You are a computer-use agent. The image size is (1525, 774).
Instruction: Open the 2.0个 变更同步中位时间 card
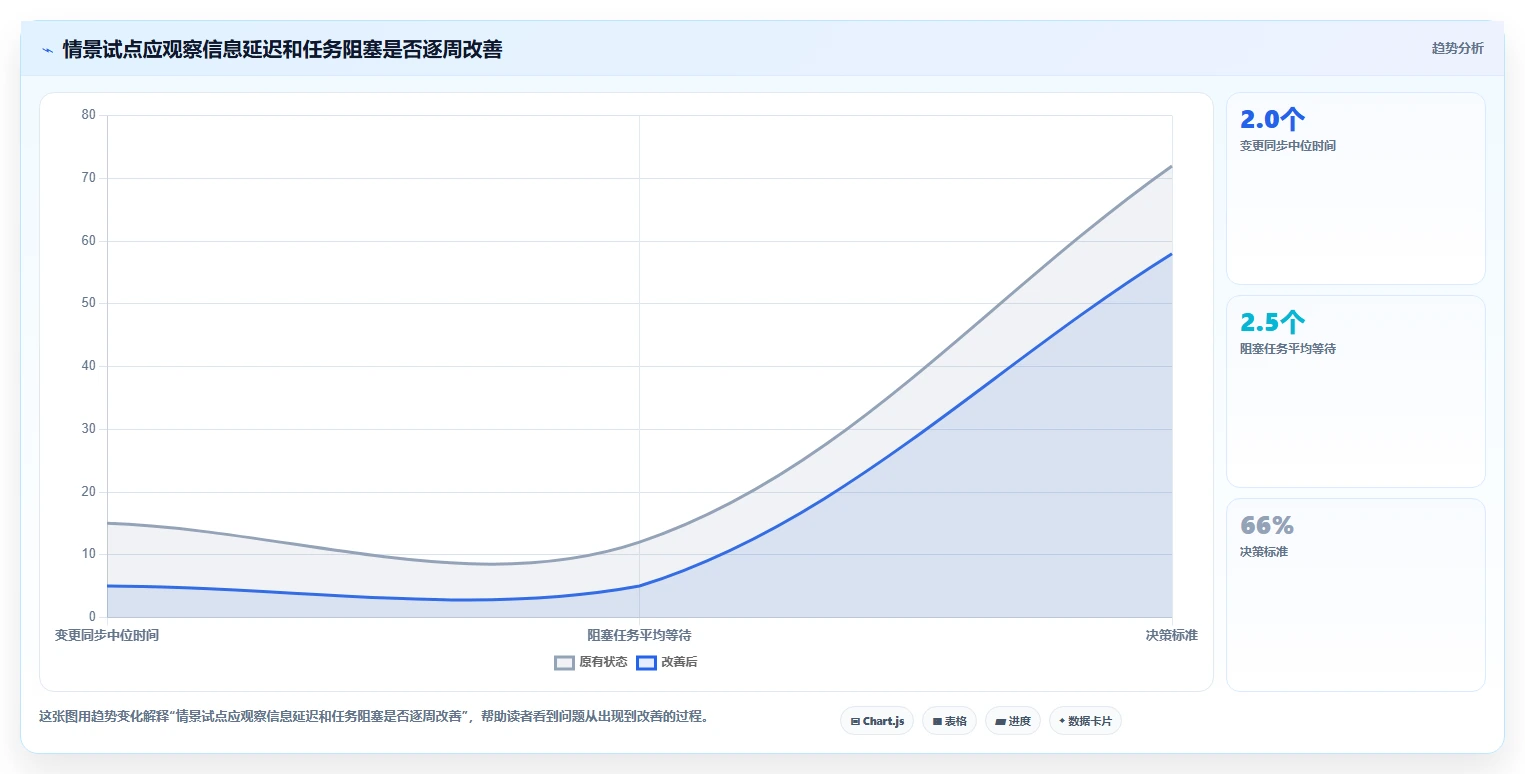pyautogui.click(x=1355, y=189)
